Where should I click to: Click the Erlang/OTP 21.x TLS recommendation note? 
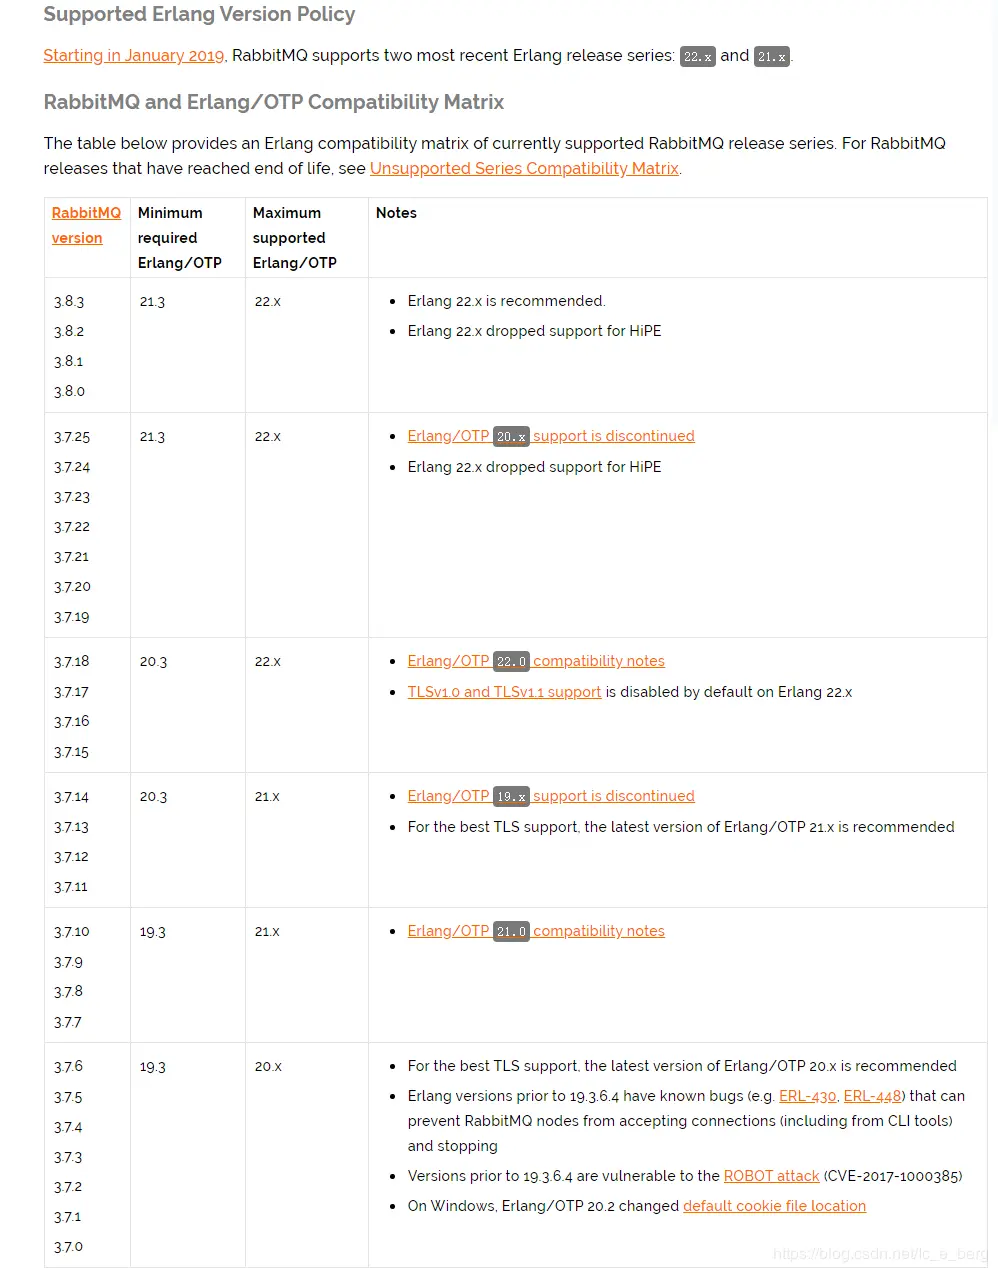681,827
